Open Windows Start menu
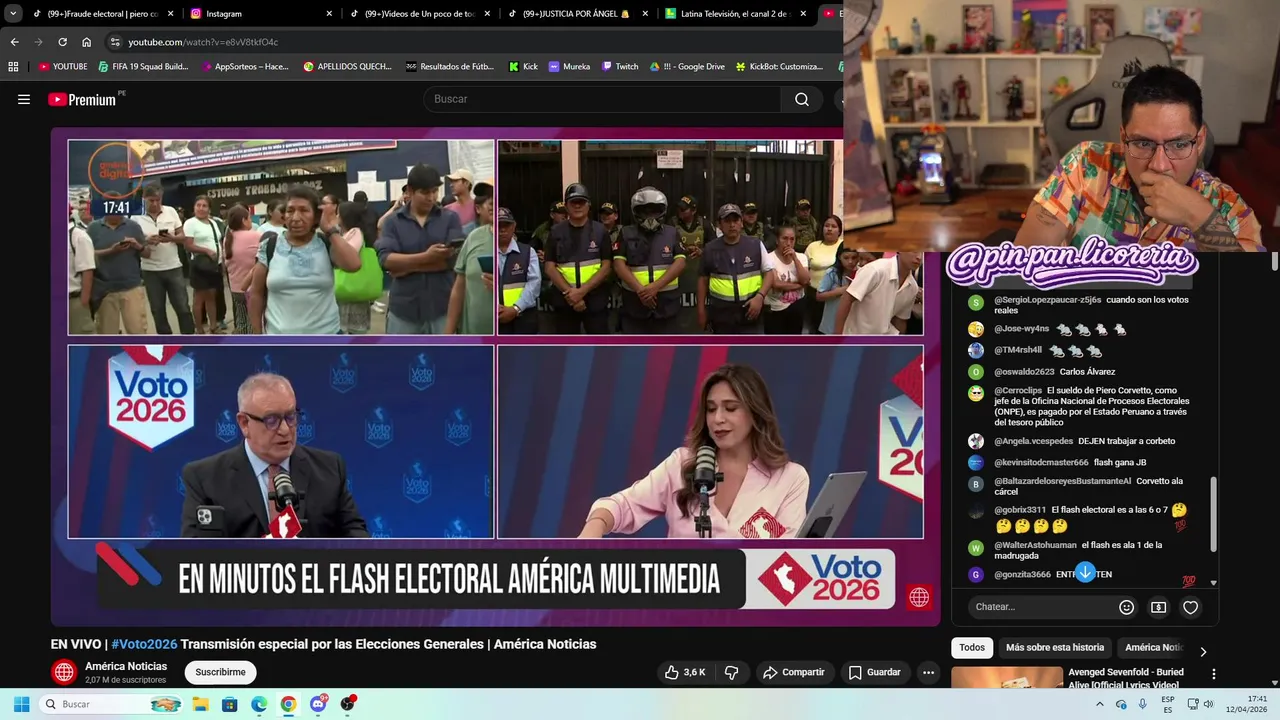Viewport: 1280px width, 720px height. [21, 704]
